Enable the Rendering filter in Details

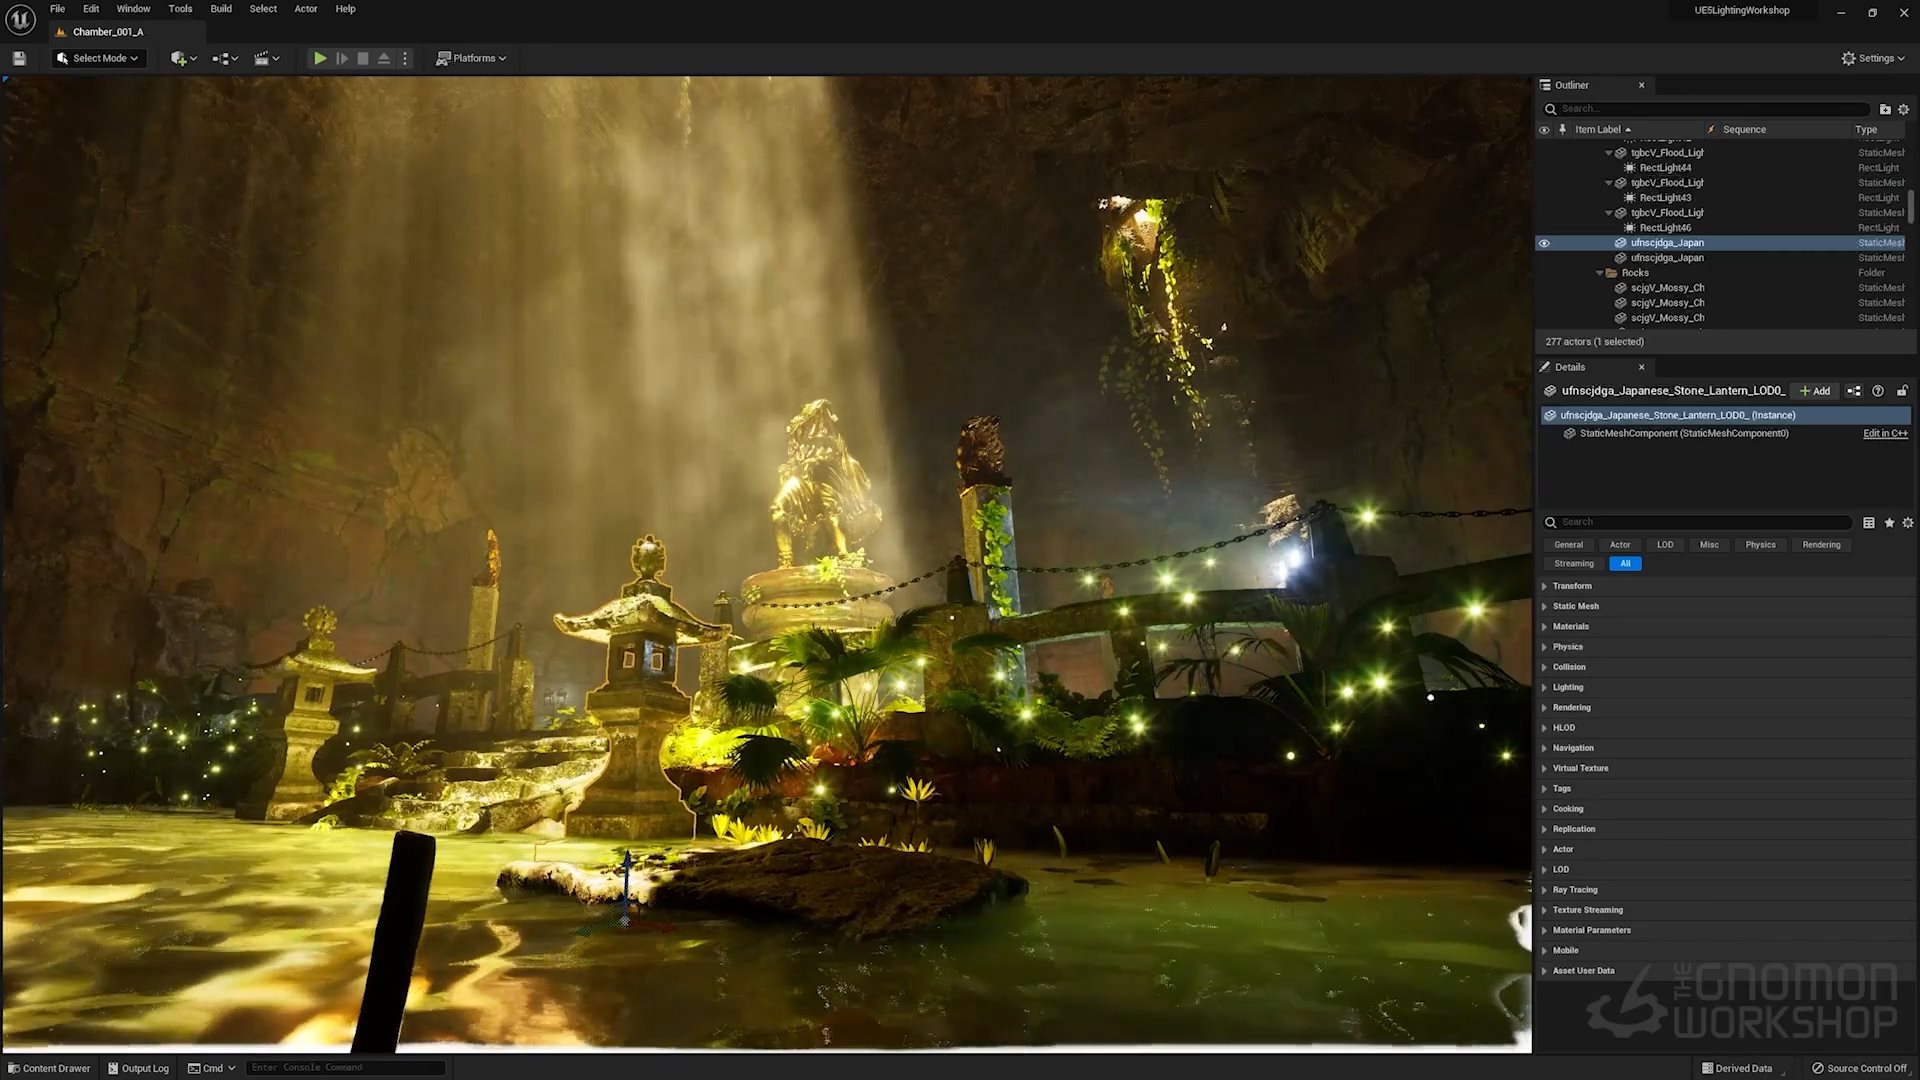[1820, 545]
